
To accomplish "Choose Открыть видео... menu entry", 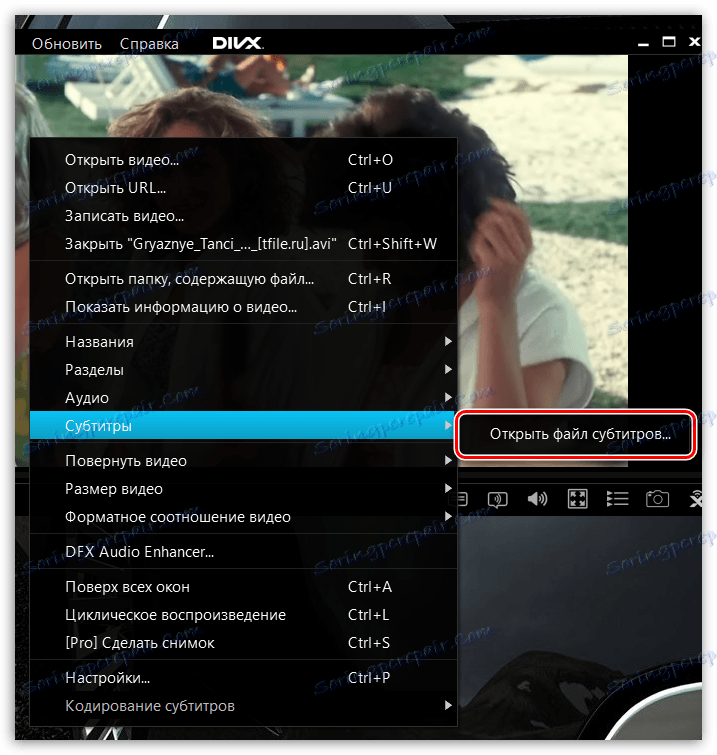I will [243, 160].
